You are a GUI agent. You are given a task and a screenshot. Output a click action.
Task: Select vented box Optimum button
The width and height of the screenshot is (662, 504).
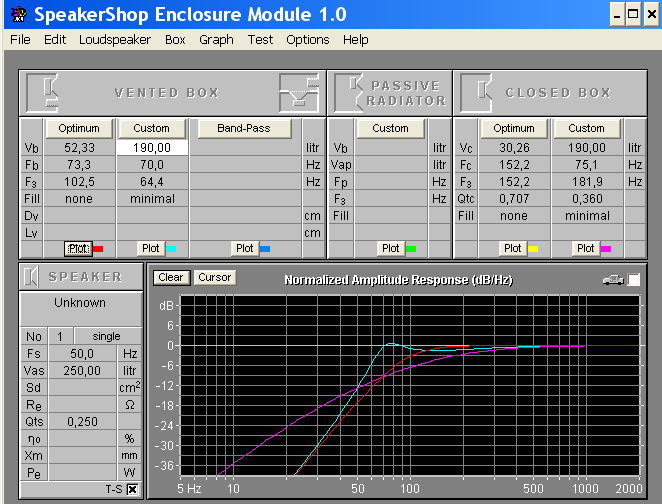[79, 128]
